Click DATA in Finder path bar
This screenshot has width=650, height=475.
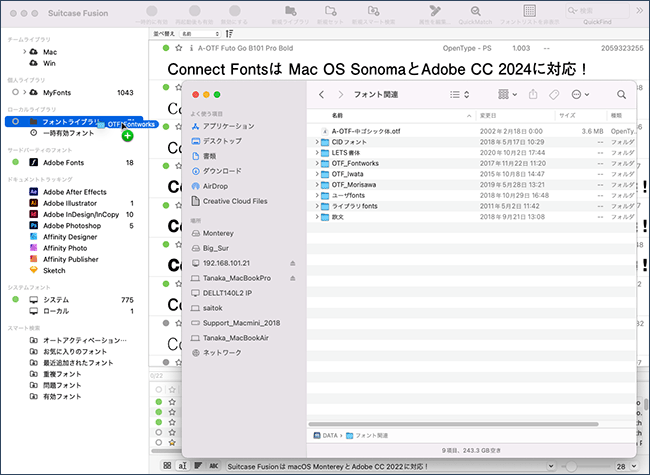[326, 435]
